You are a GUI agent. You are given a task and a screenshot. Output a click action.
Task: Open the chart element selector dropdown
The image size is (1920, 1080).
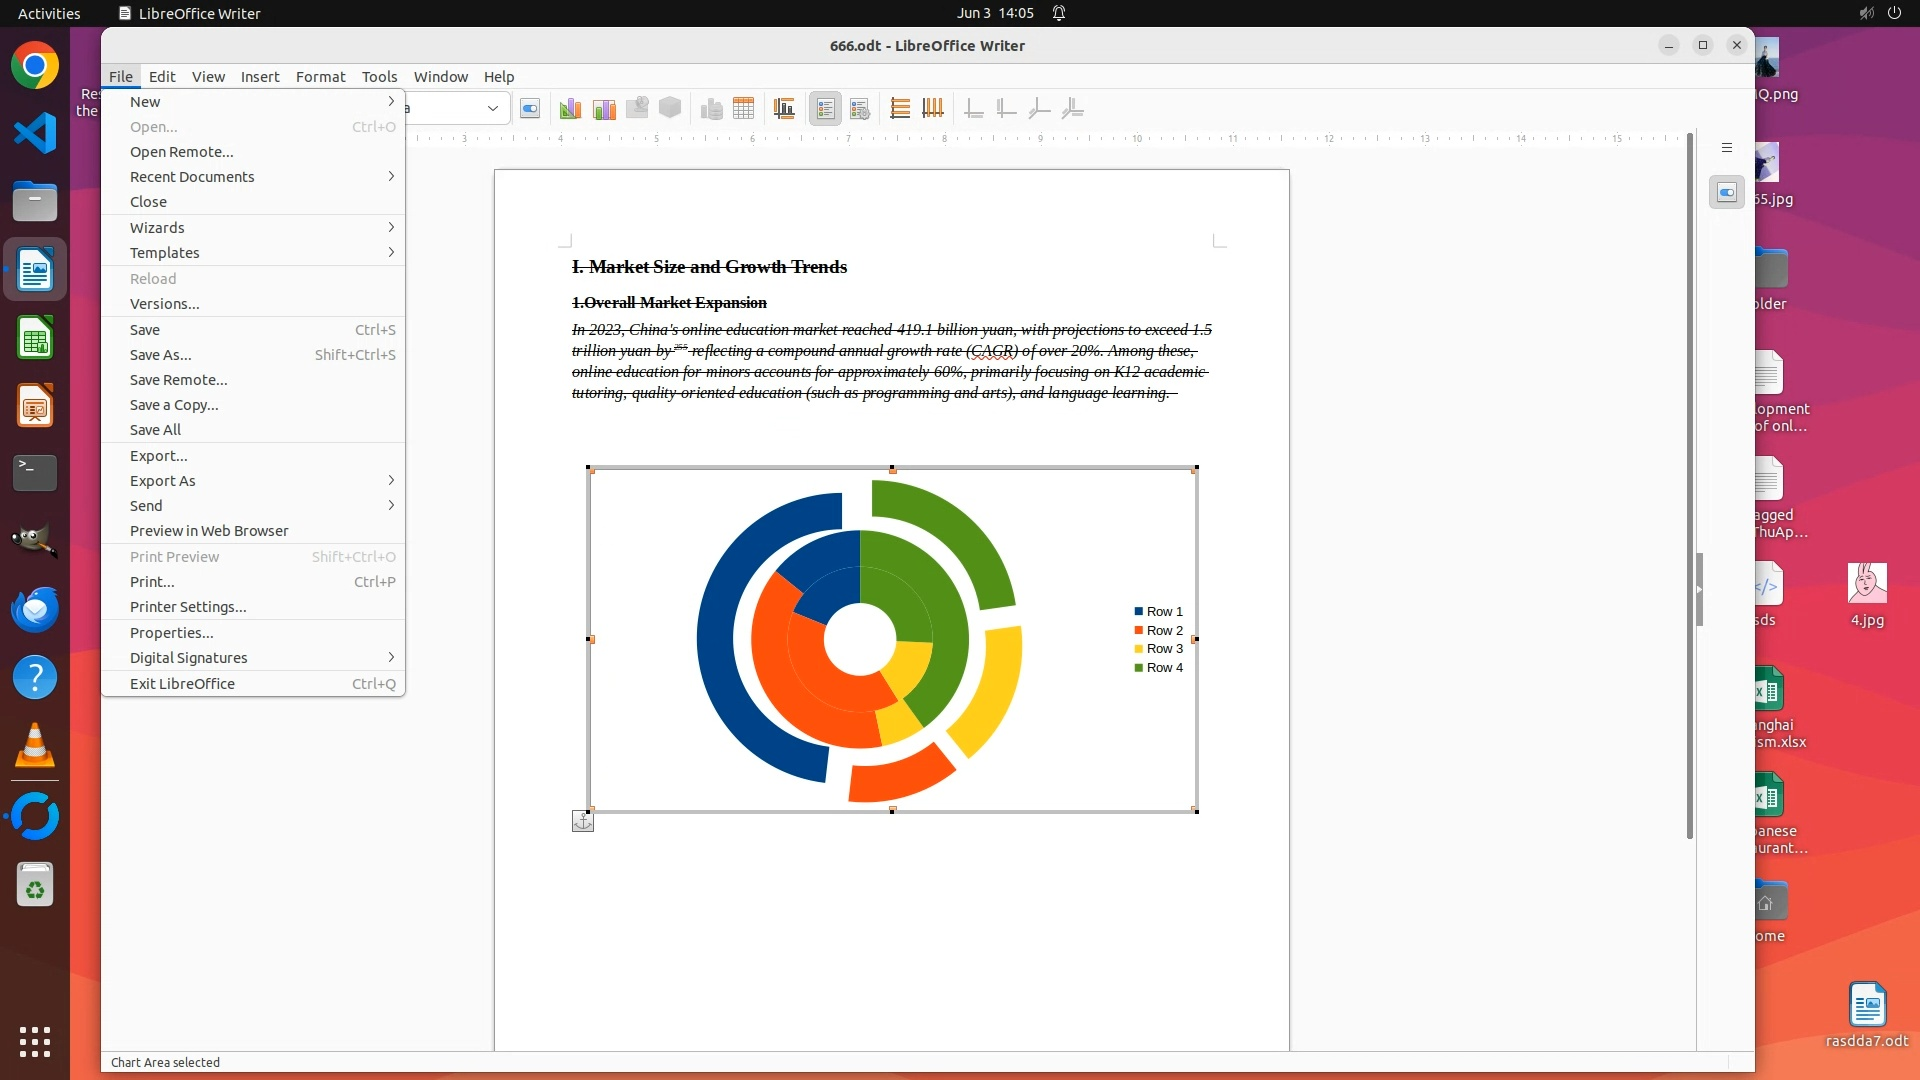pyautogui.click(x=492, y=108)
